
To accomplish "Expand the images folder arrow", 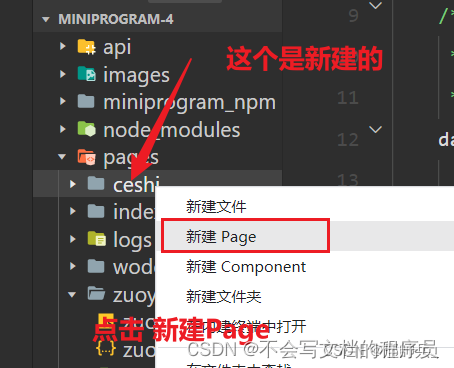I will [x=63, y=74].
